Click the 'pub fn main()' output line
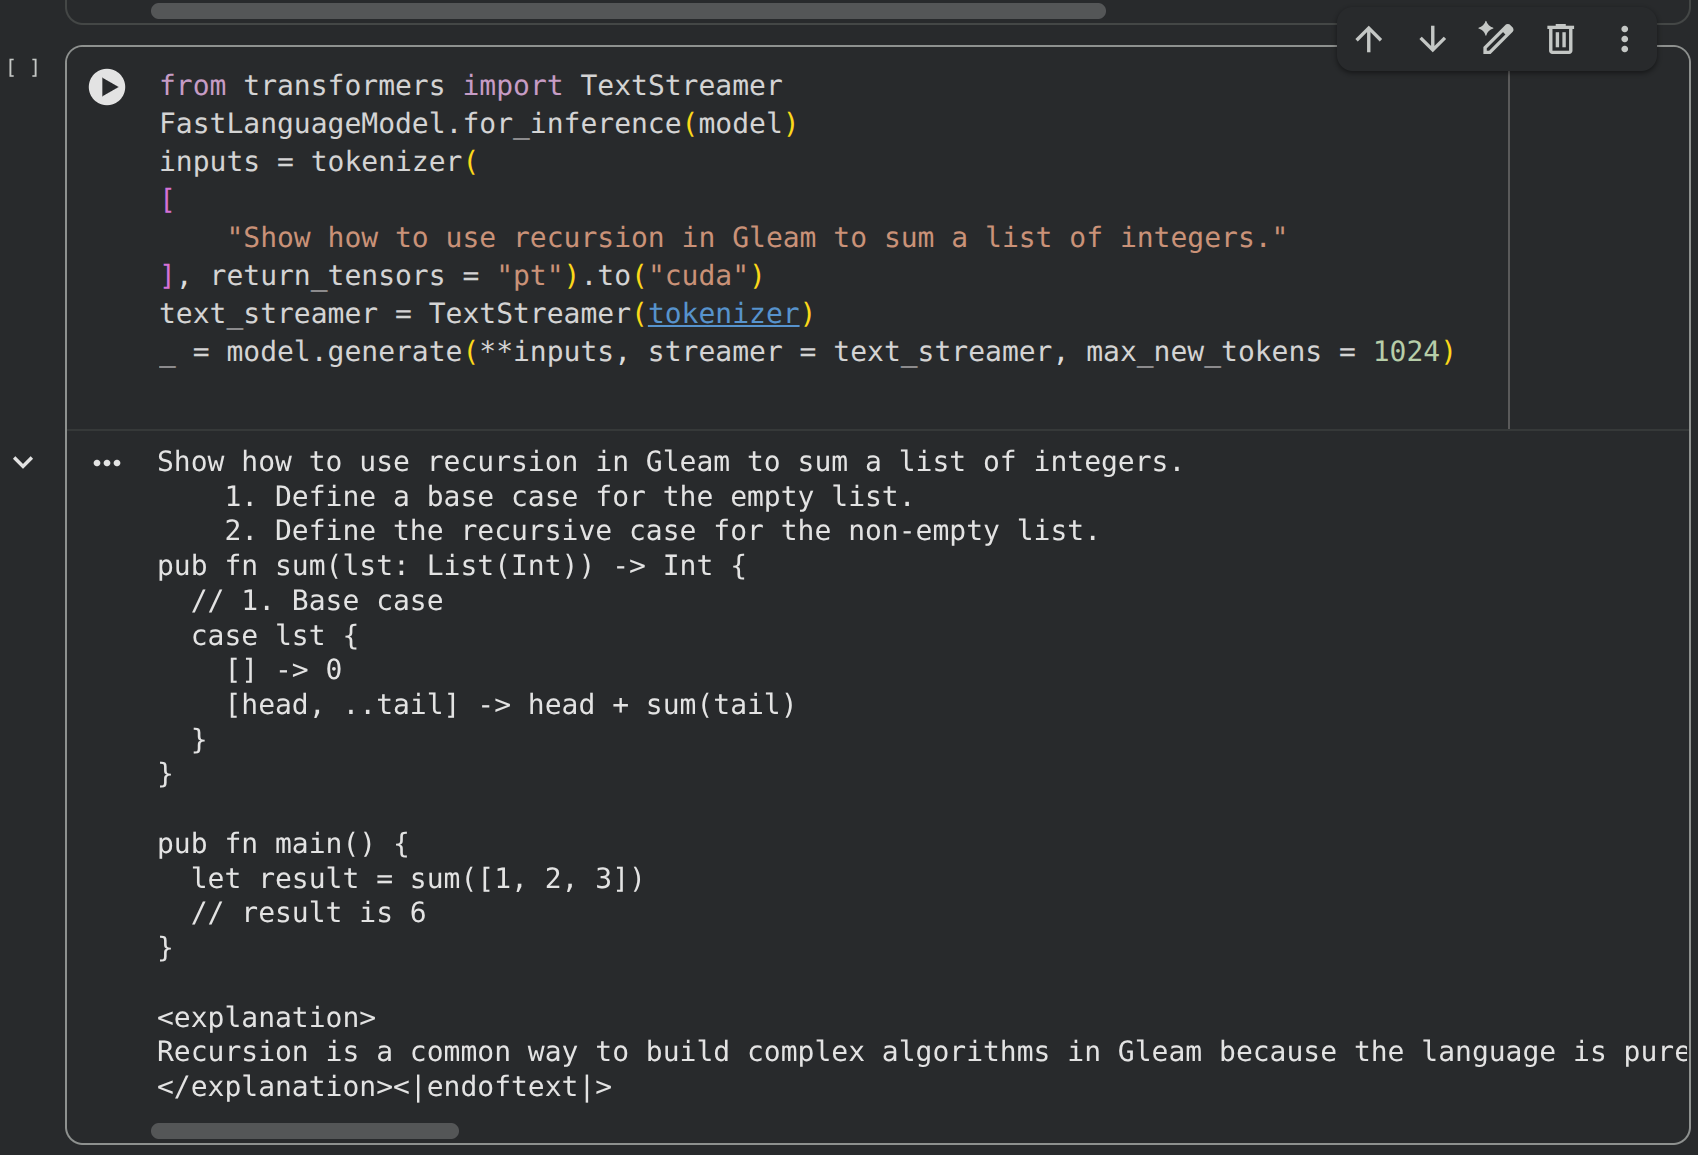 pos(283,844)
